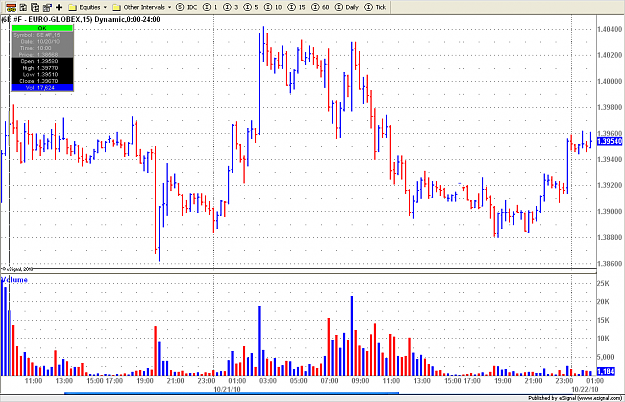Screen dimensions: 625x402
Task: Click the black plus toolbar icon
Action: (59, 7)
